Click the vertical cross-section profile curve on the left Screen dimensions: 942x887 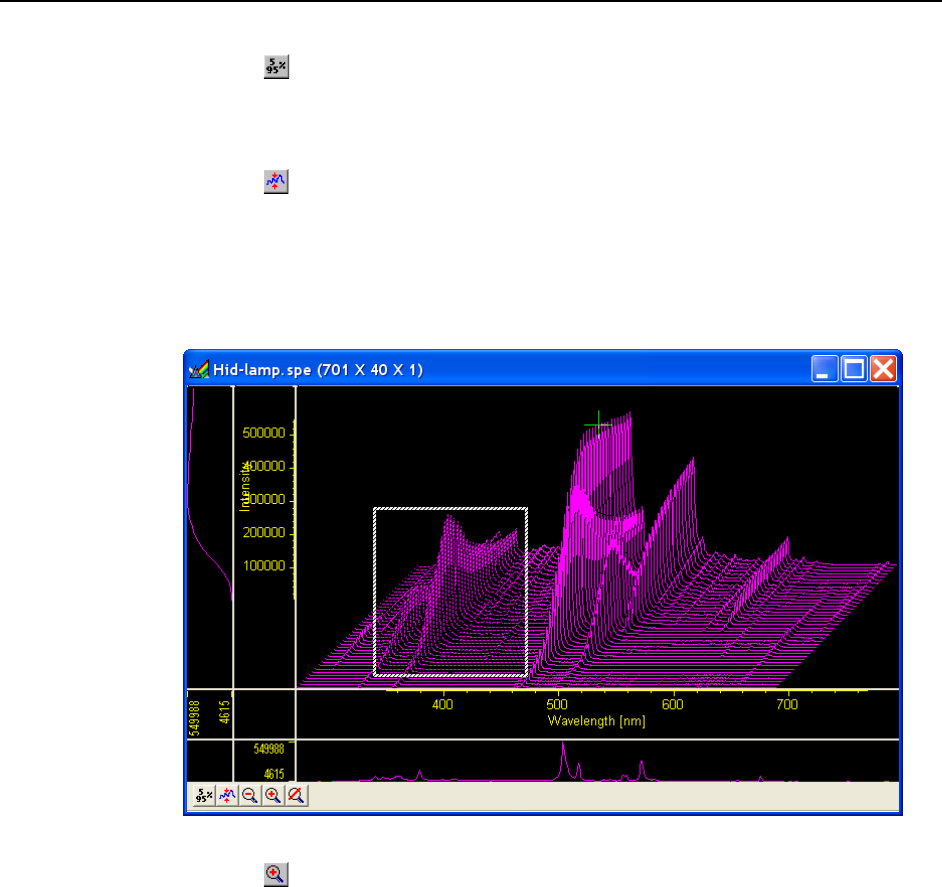click(208, 494)
